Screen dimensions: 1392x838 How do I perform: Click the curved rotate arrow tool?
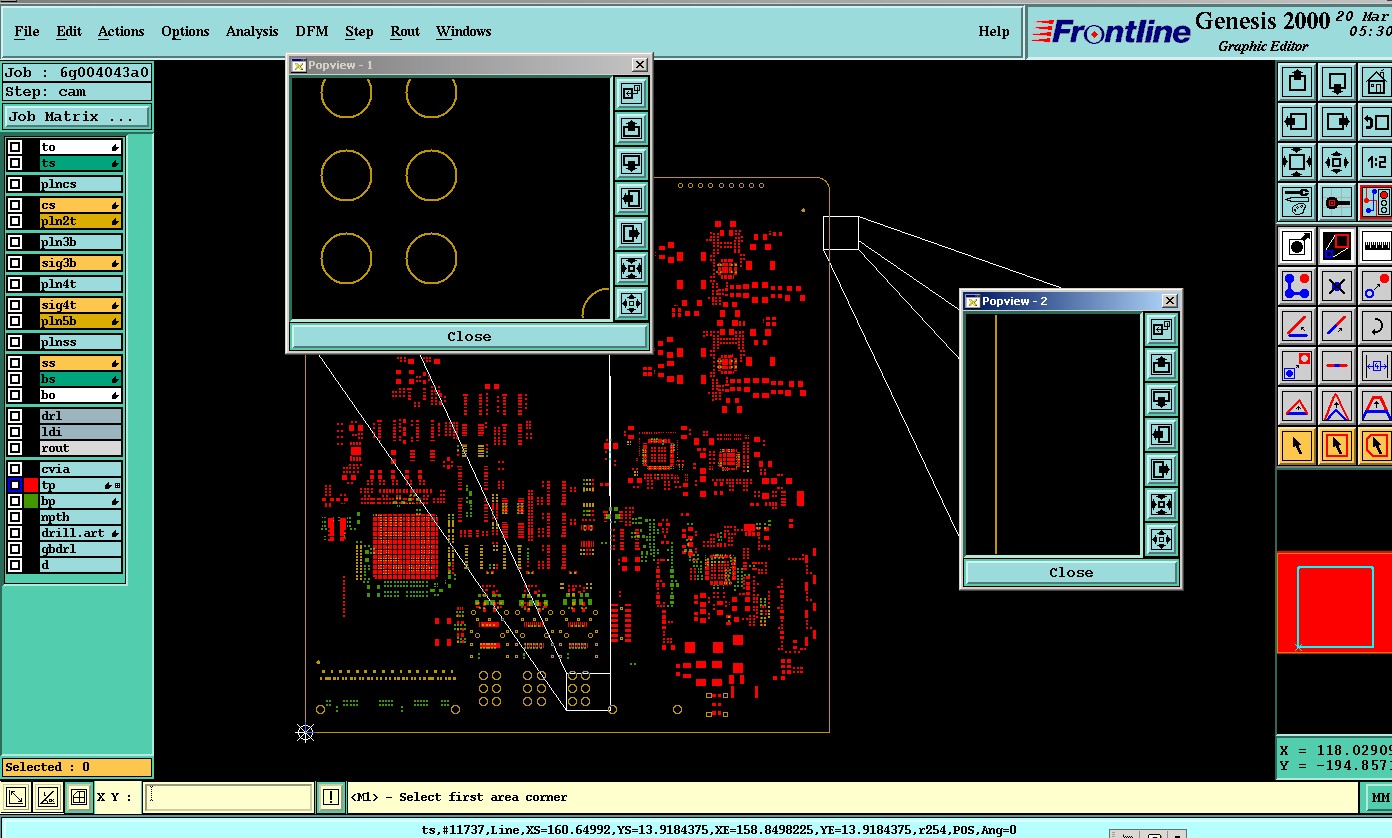1377,326
